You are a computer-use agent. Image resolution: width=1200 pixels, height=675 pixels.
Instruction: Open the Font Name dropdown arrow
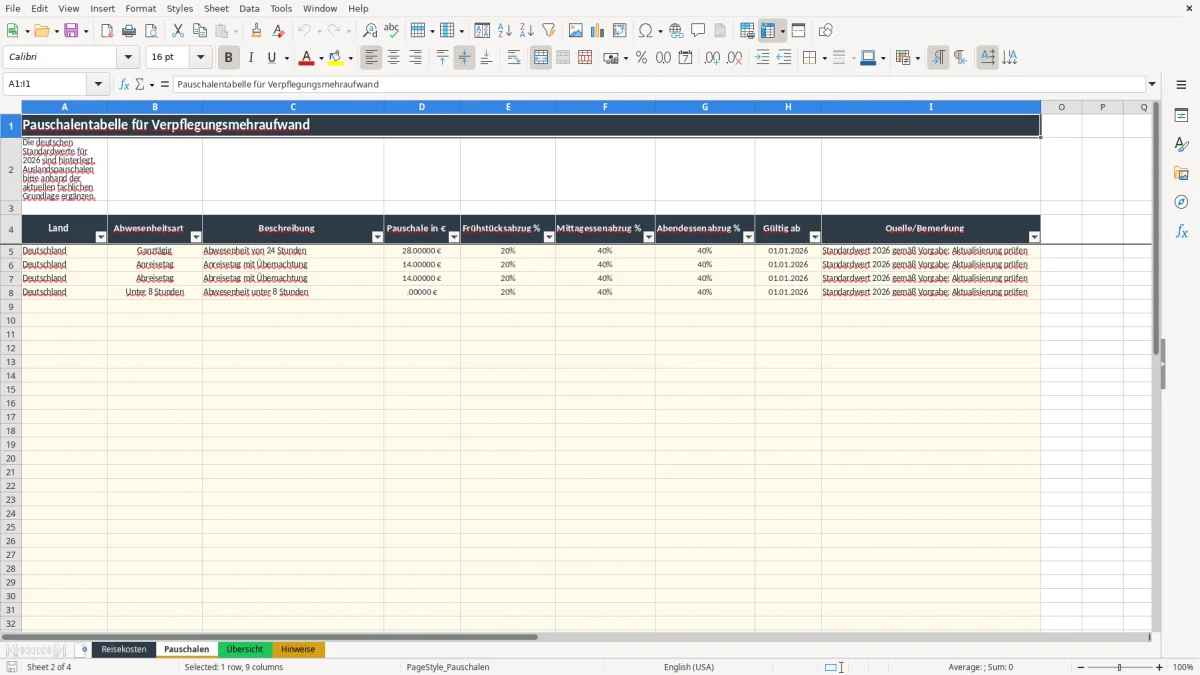click(x=128, y=58)
